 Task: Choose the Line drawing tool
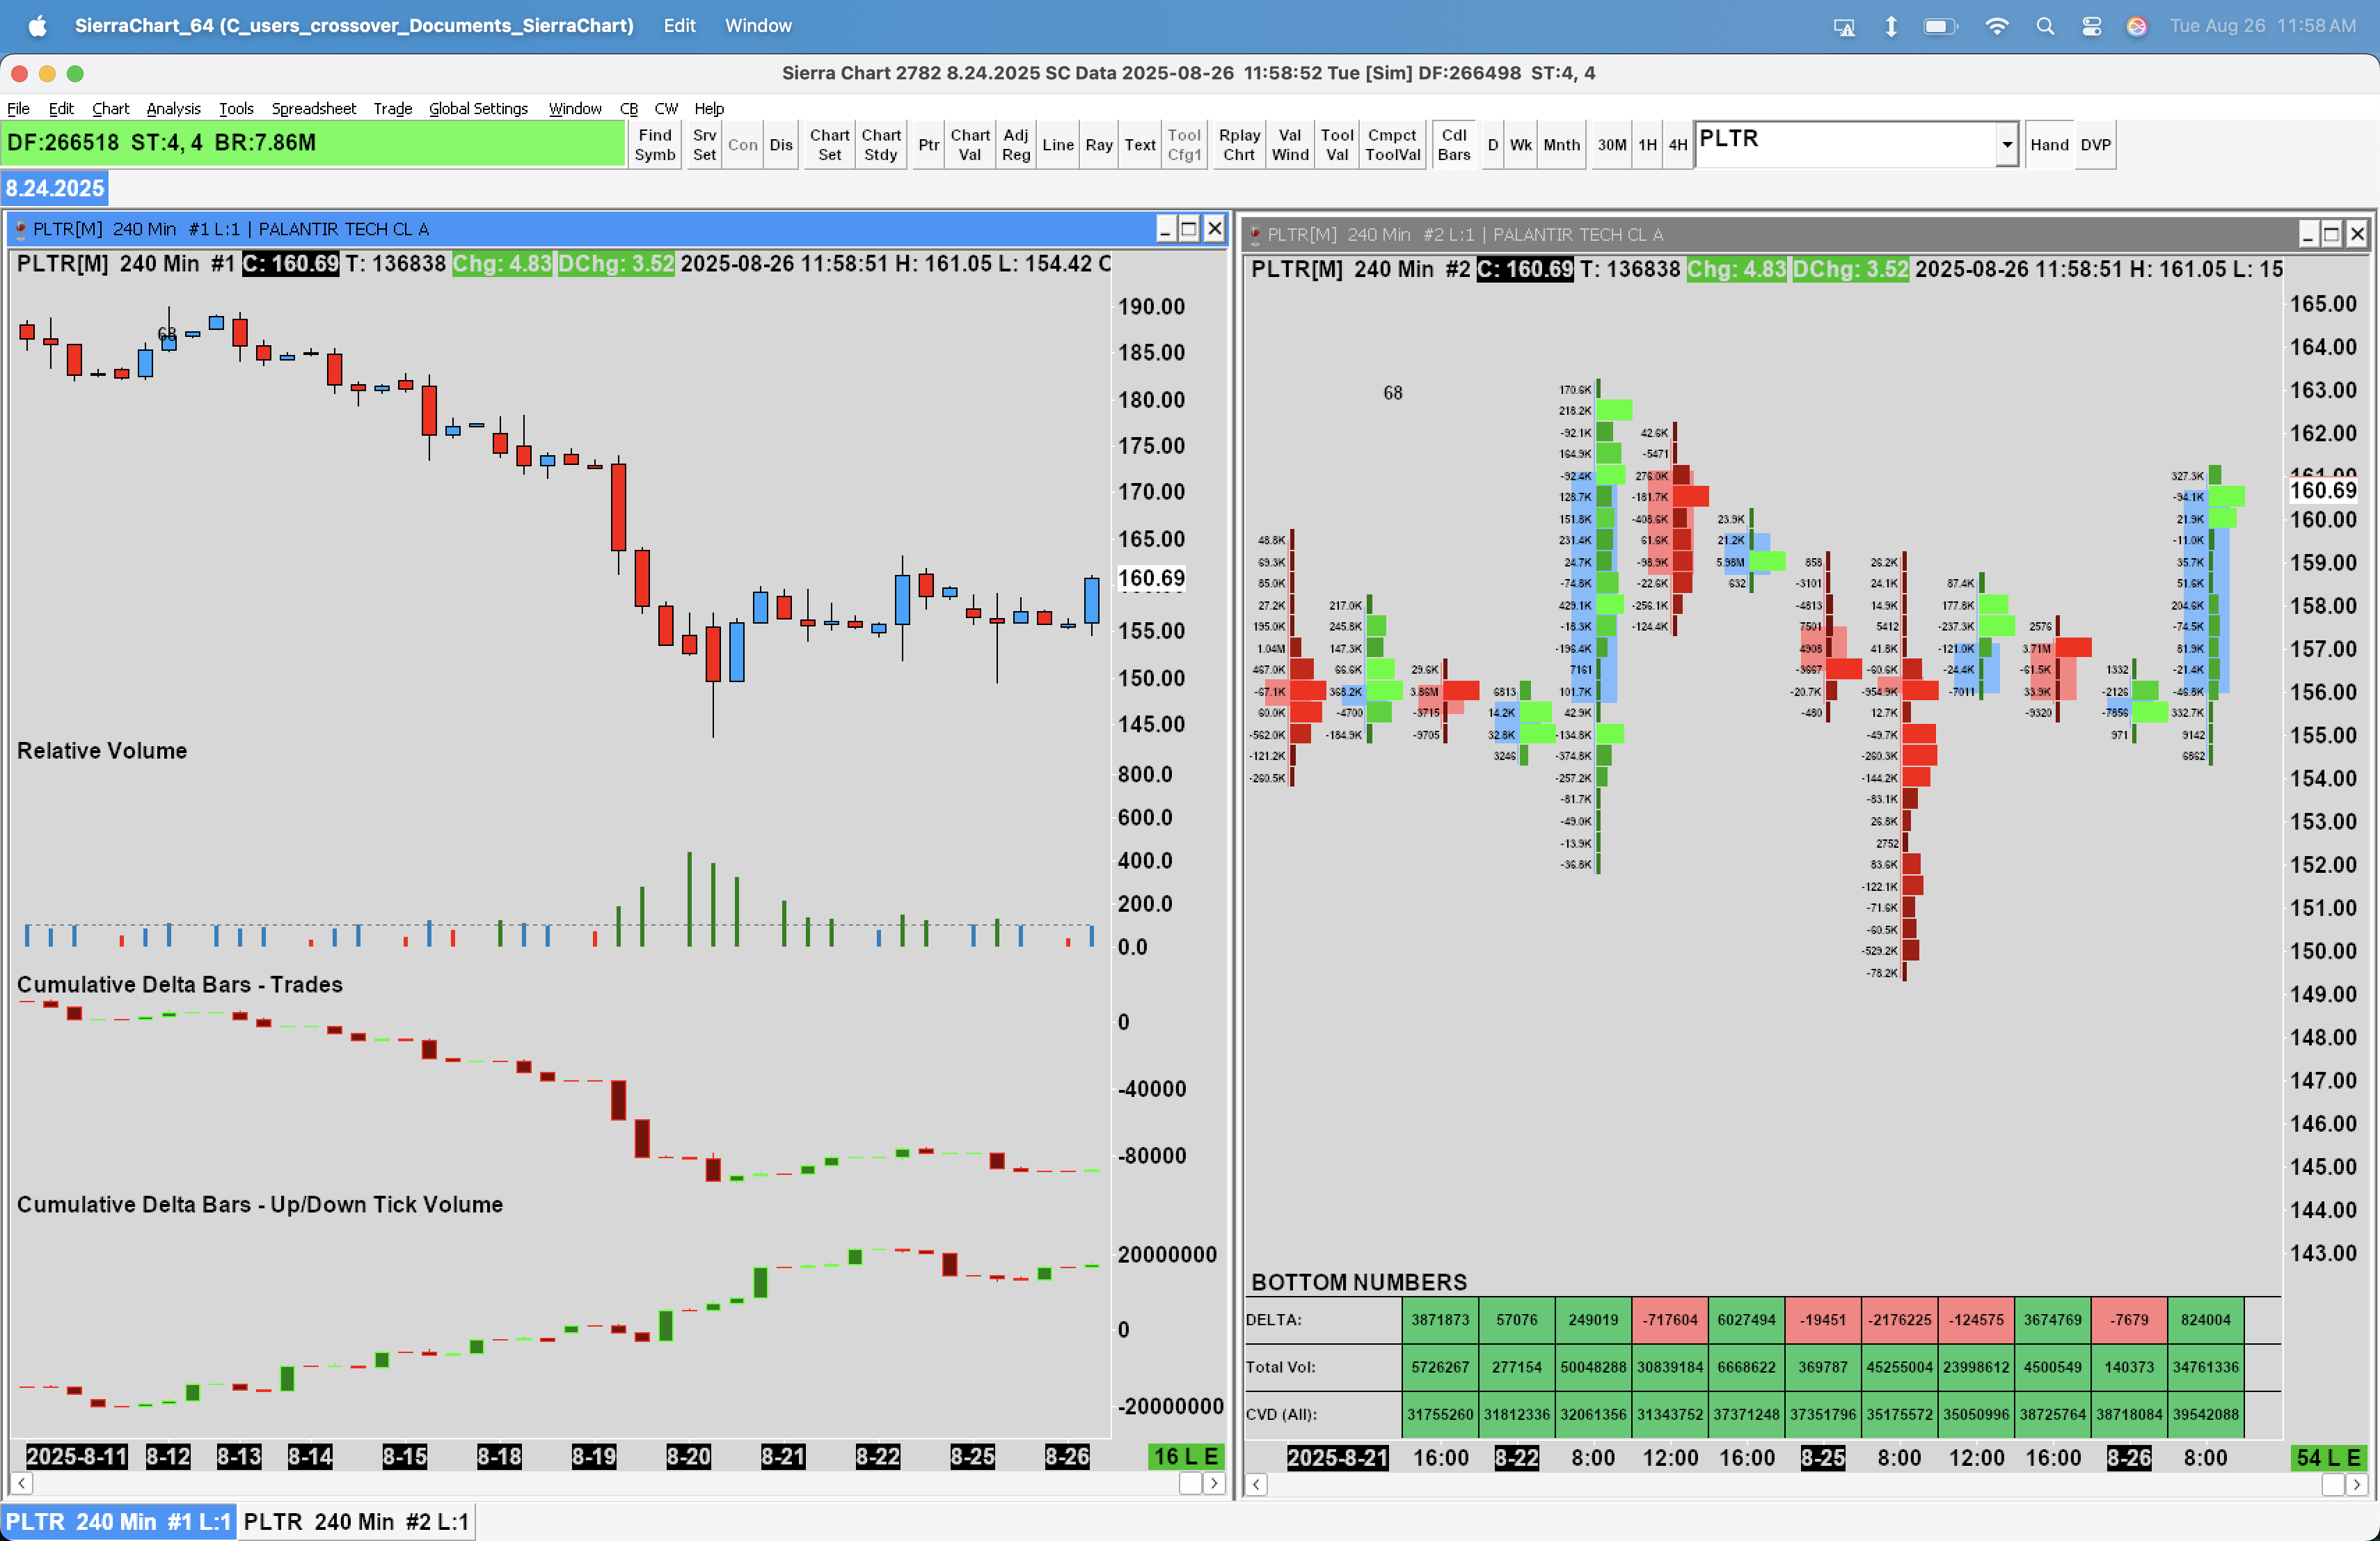click(x=1057, y=145)
